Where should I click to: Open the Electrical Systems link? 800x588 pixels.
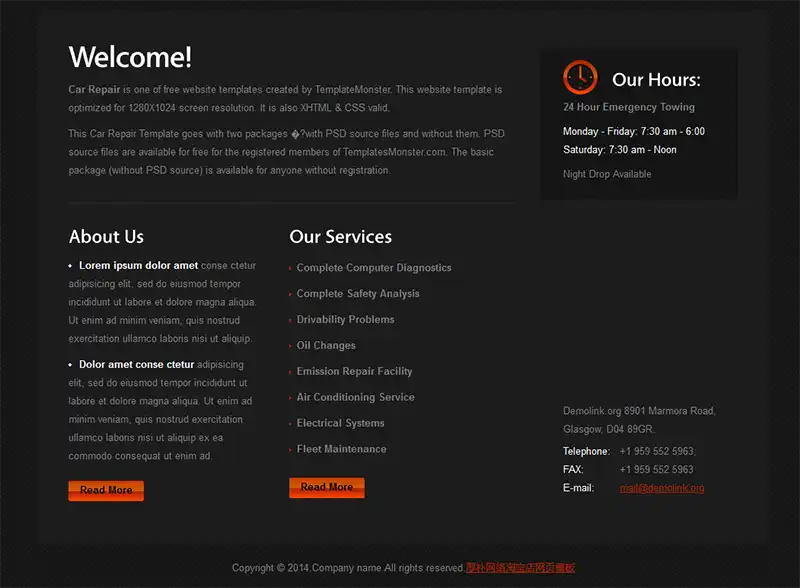[x=340, y=424]
